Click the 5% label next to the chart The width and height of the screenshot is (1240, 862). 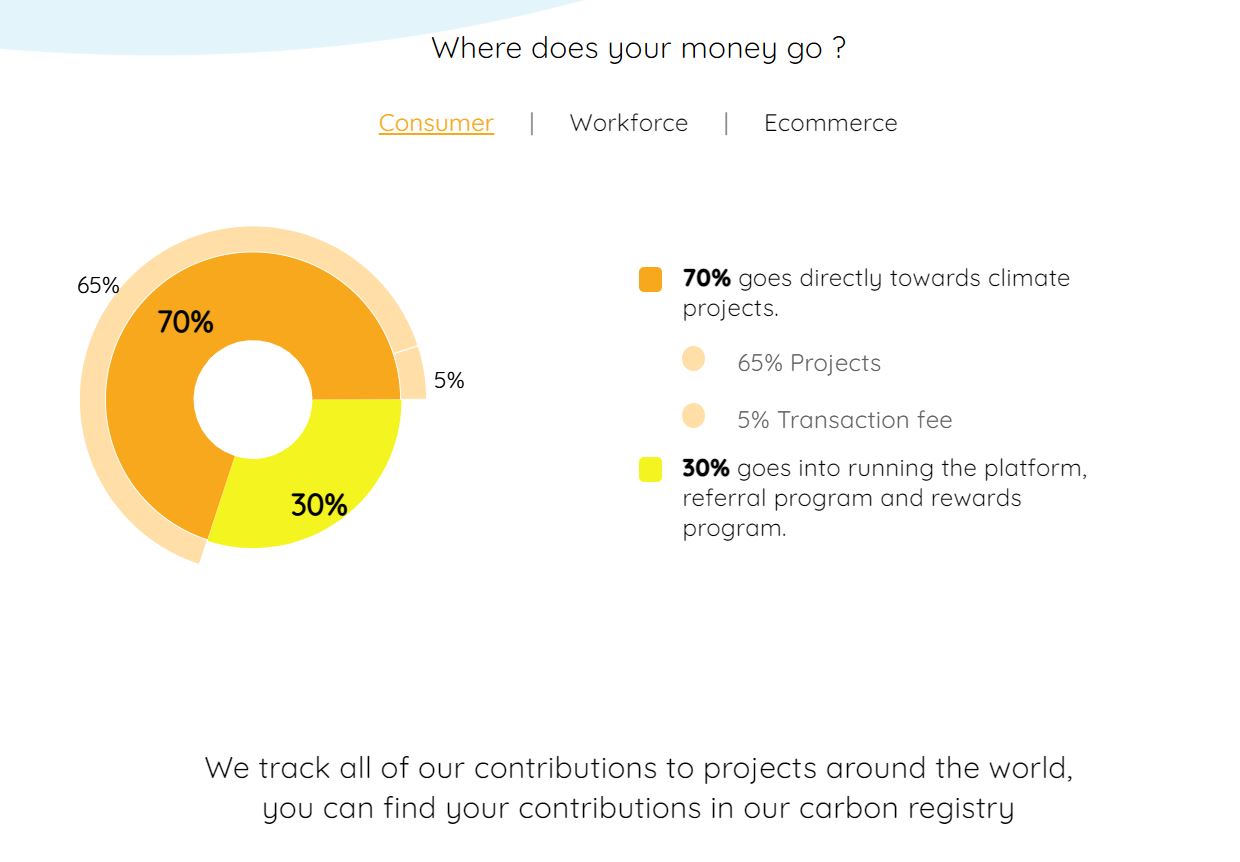449,380
